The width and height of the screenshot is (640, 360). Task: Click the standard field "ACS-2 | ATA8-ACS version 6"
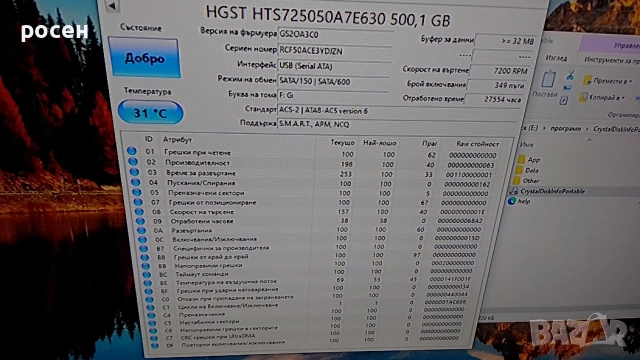[398, 110]
